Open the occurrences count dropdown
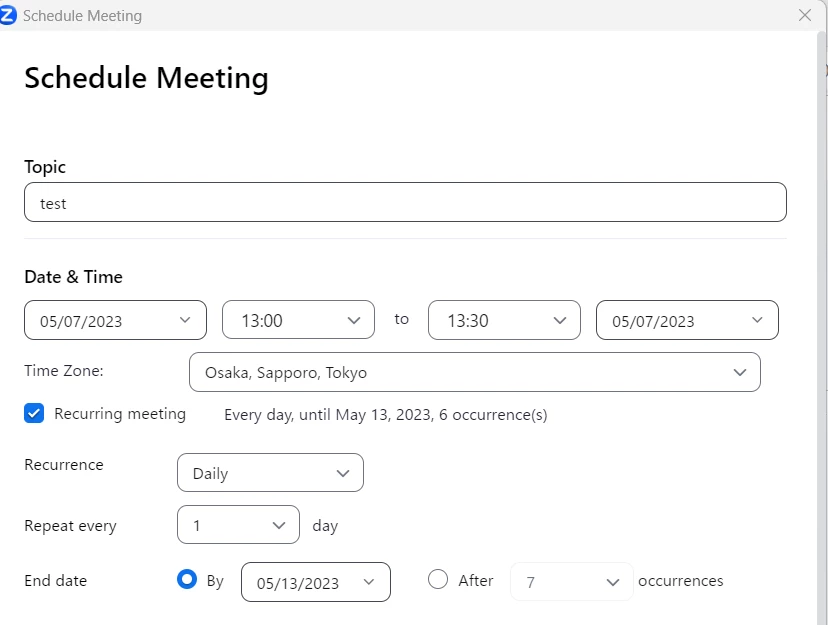This screenshot has height=625, width=828. tap(571, 582)
